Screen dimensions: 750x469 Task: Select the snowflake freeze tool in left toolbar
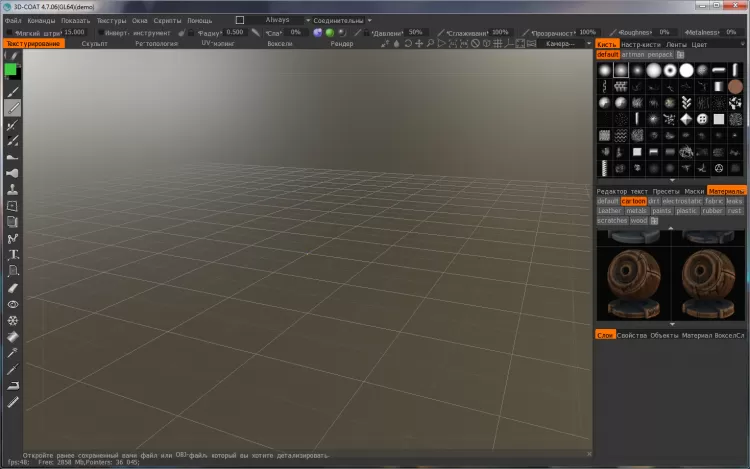[x=13, y=320]
